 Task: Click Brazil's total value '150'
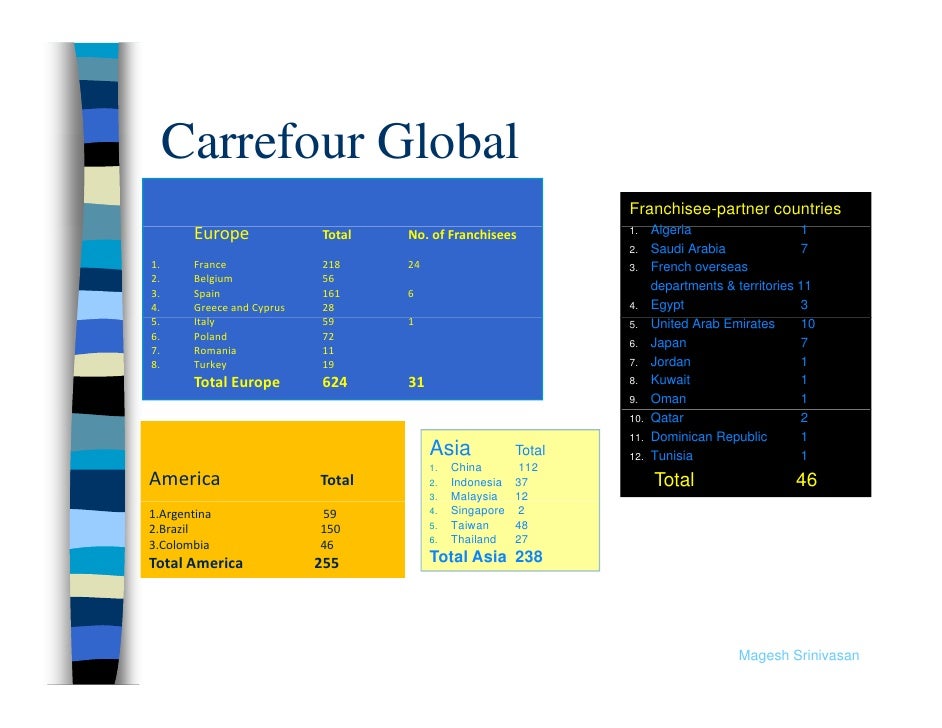(330, 529)
